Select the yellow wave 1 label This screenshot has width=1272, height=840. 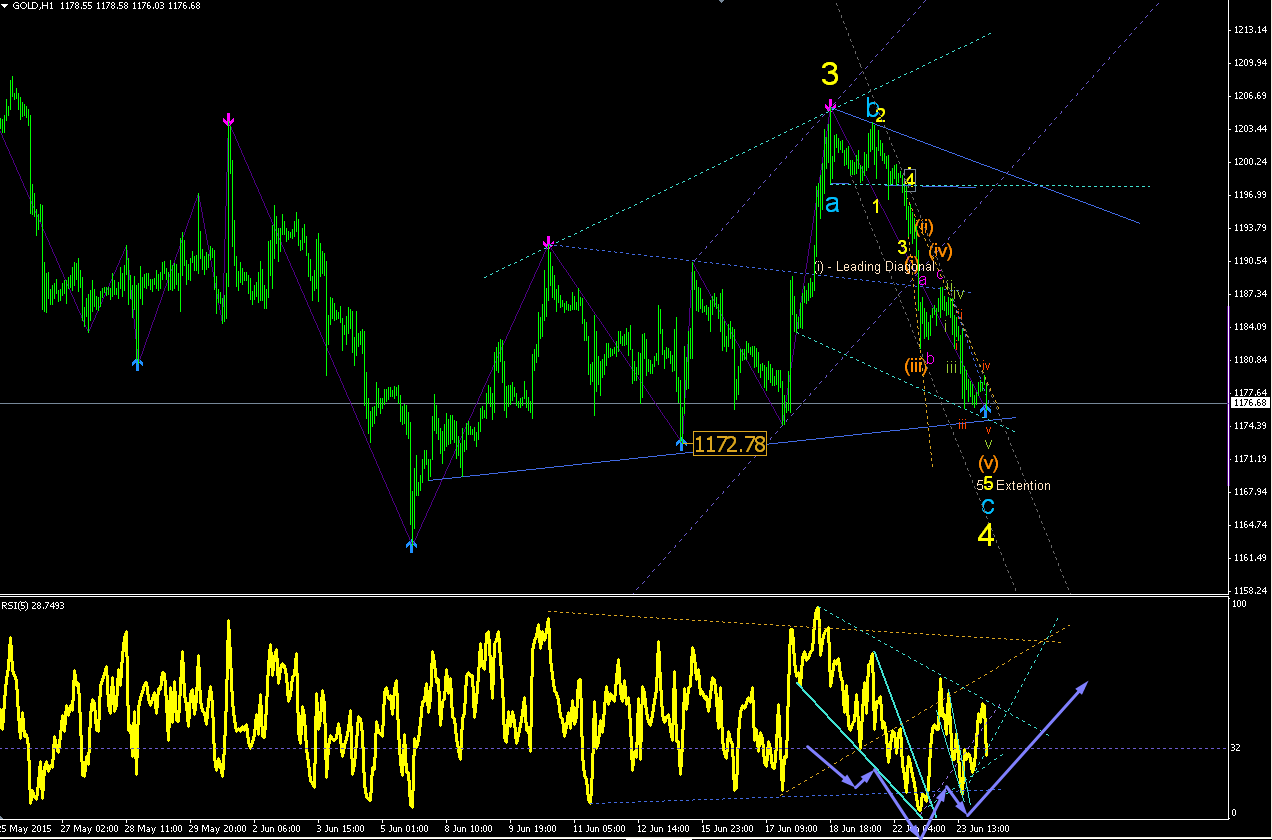876,207
